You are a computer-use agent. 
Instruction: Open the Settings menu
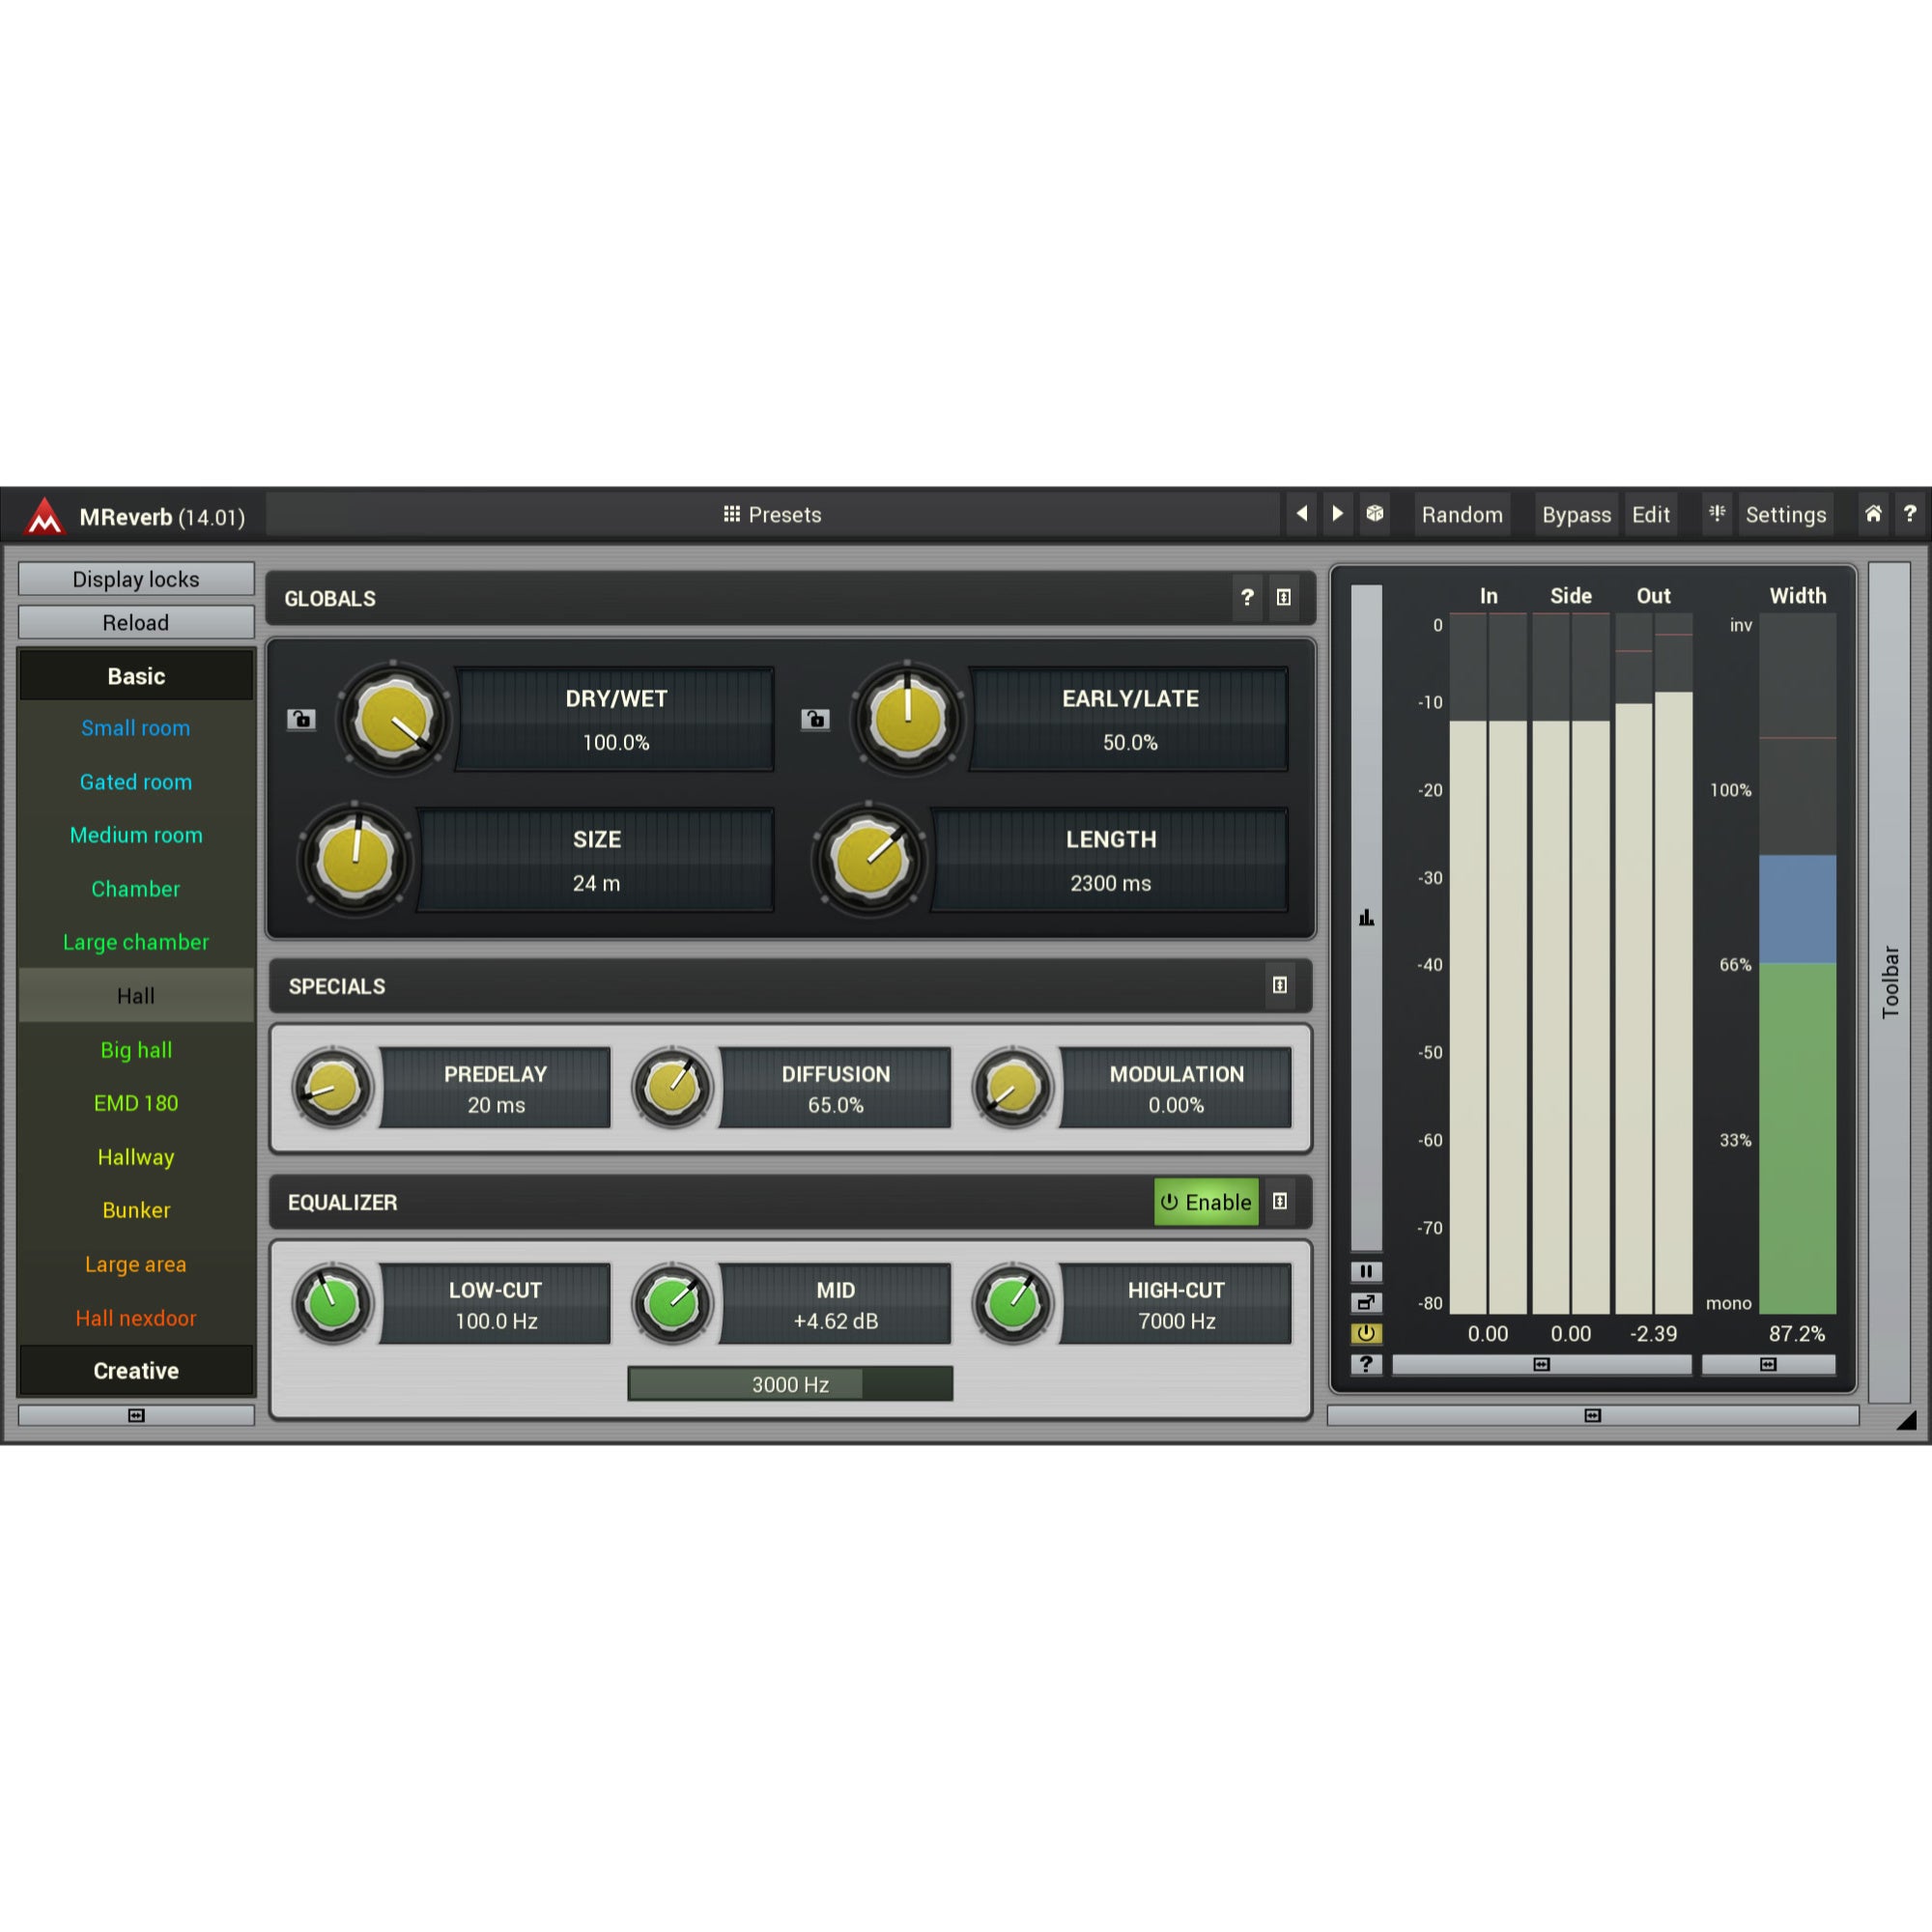pos(1786,514)
